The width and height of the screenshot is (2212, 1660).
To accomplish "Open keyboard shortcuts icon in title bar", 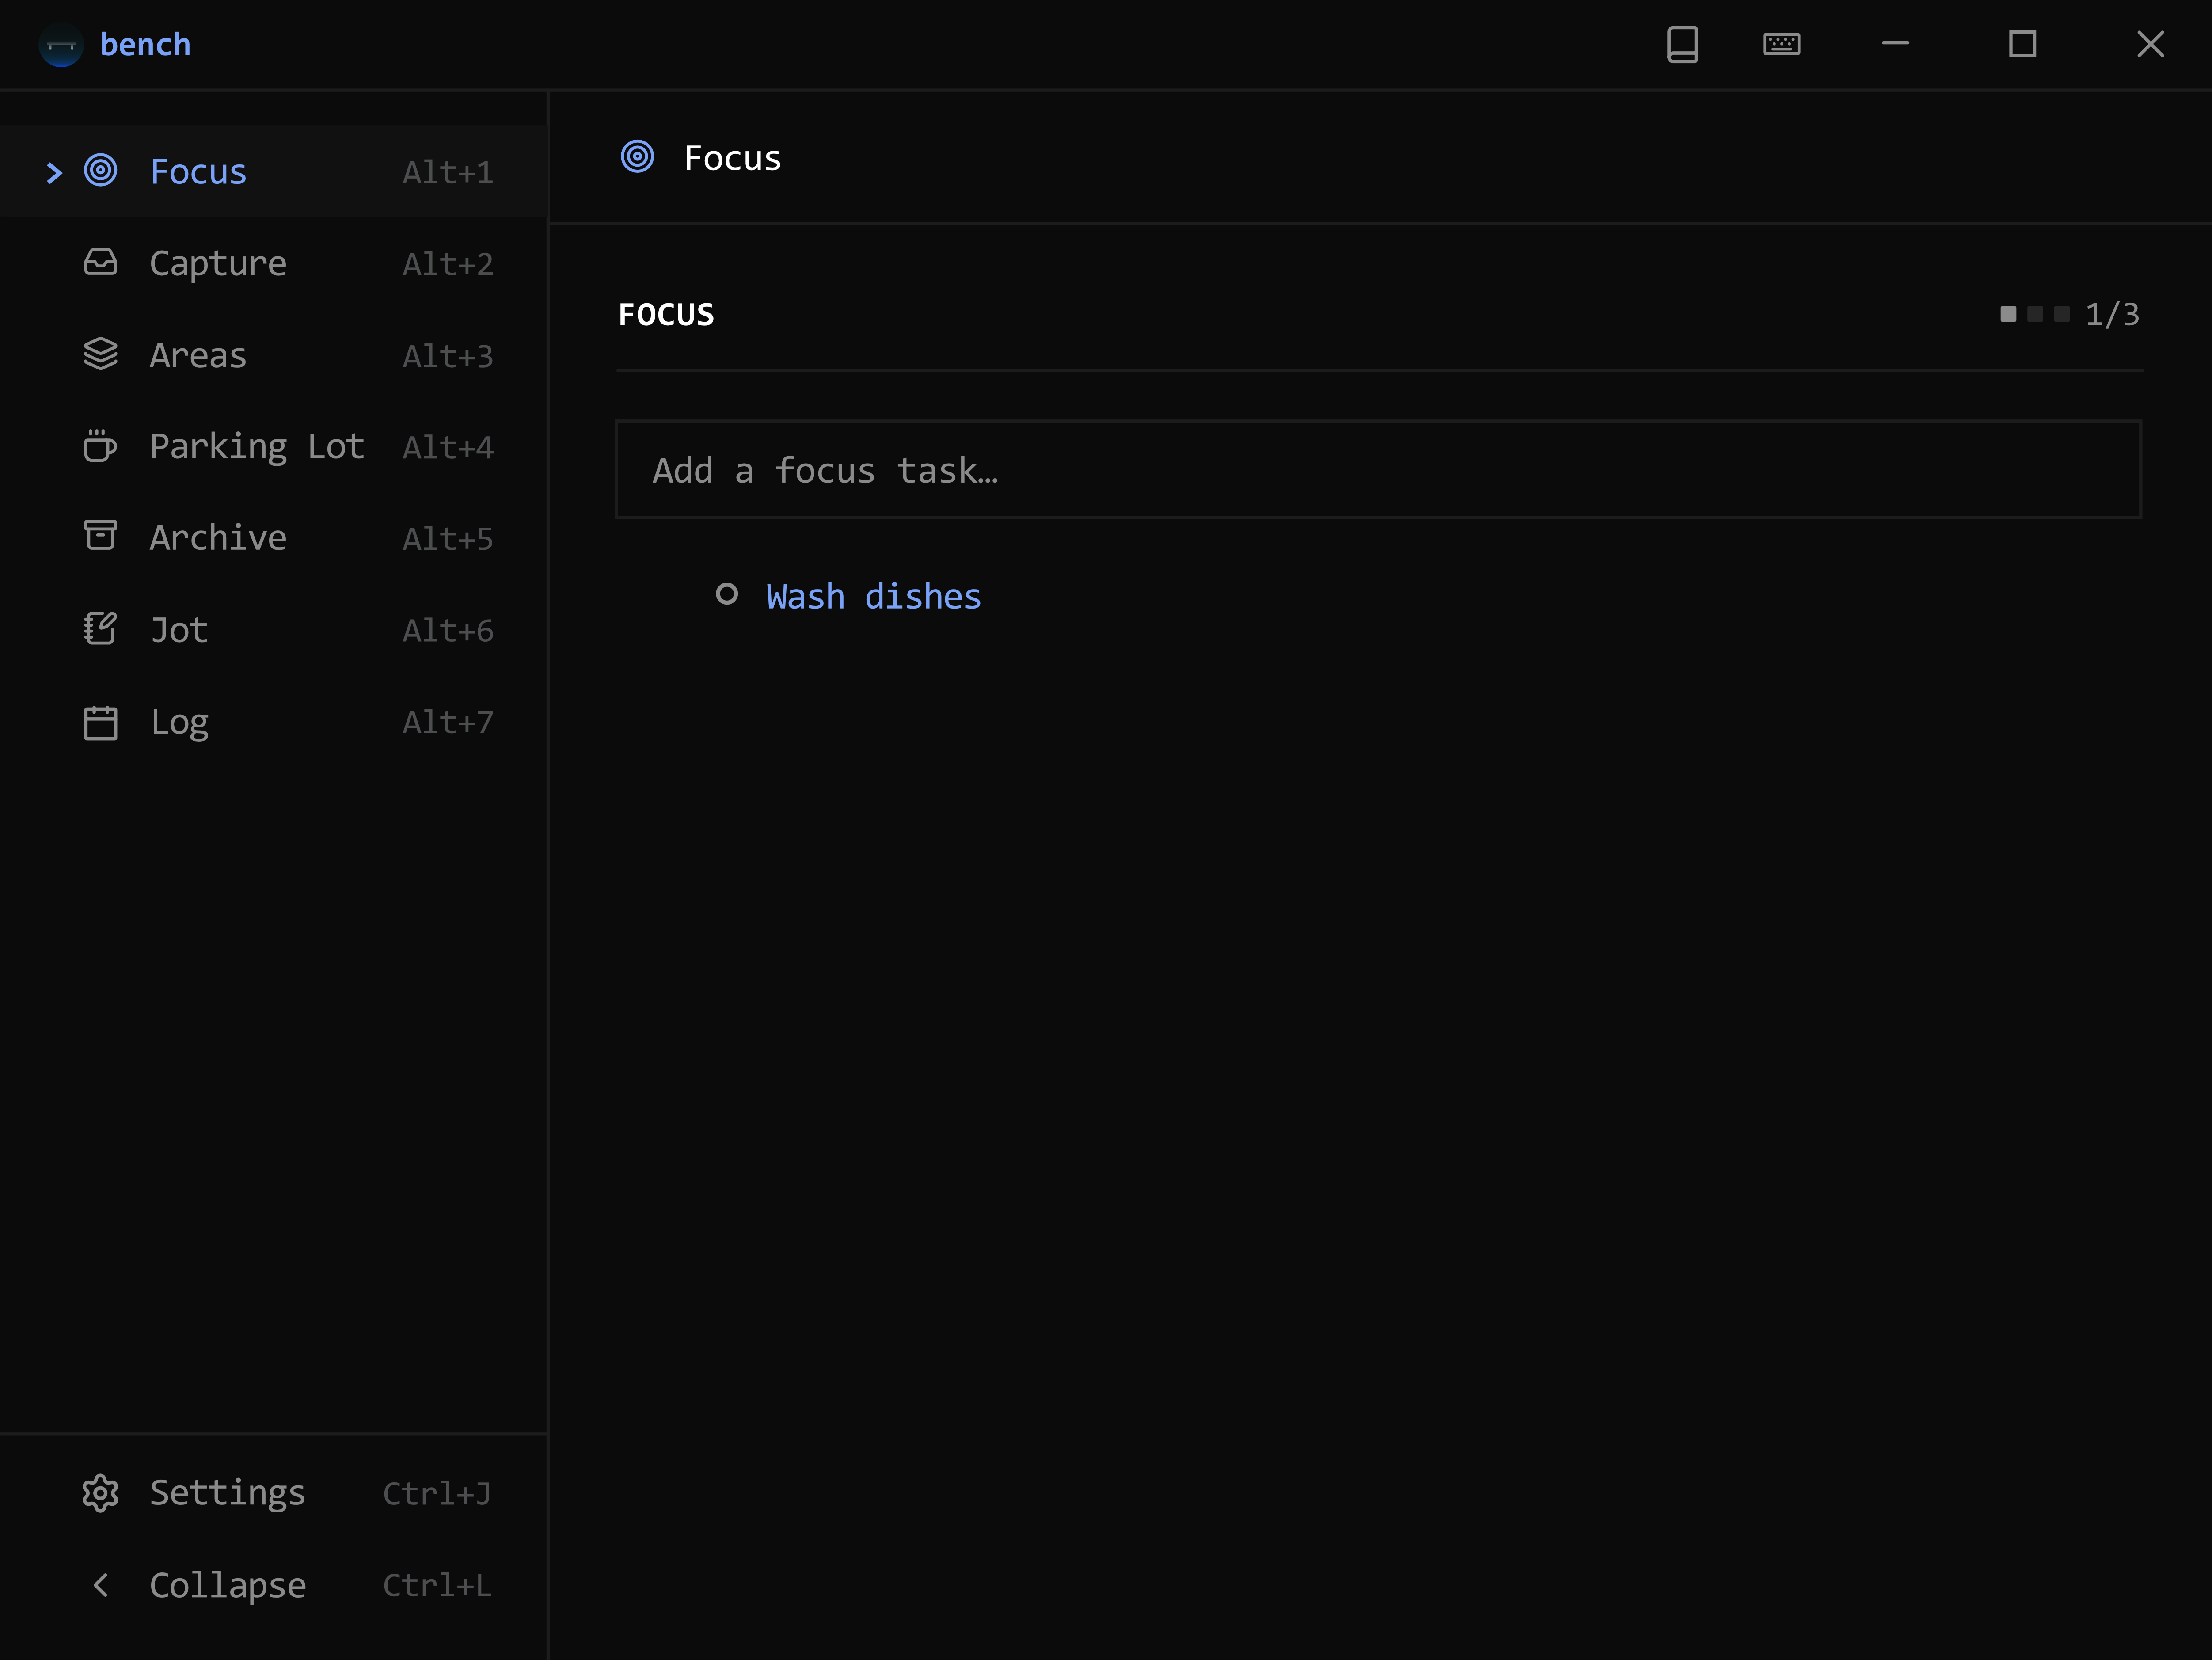I will pyautogui.click(x=1781, y=44).
